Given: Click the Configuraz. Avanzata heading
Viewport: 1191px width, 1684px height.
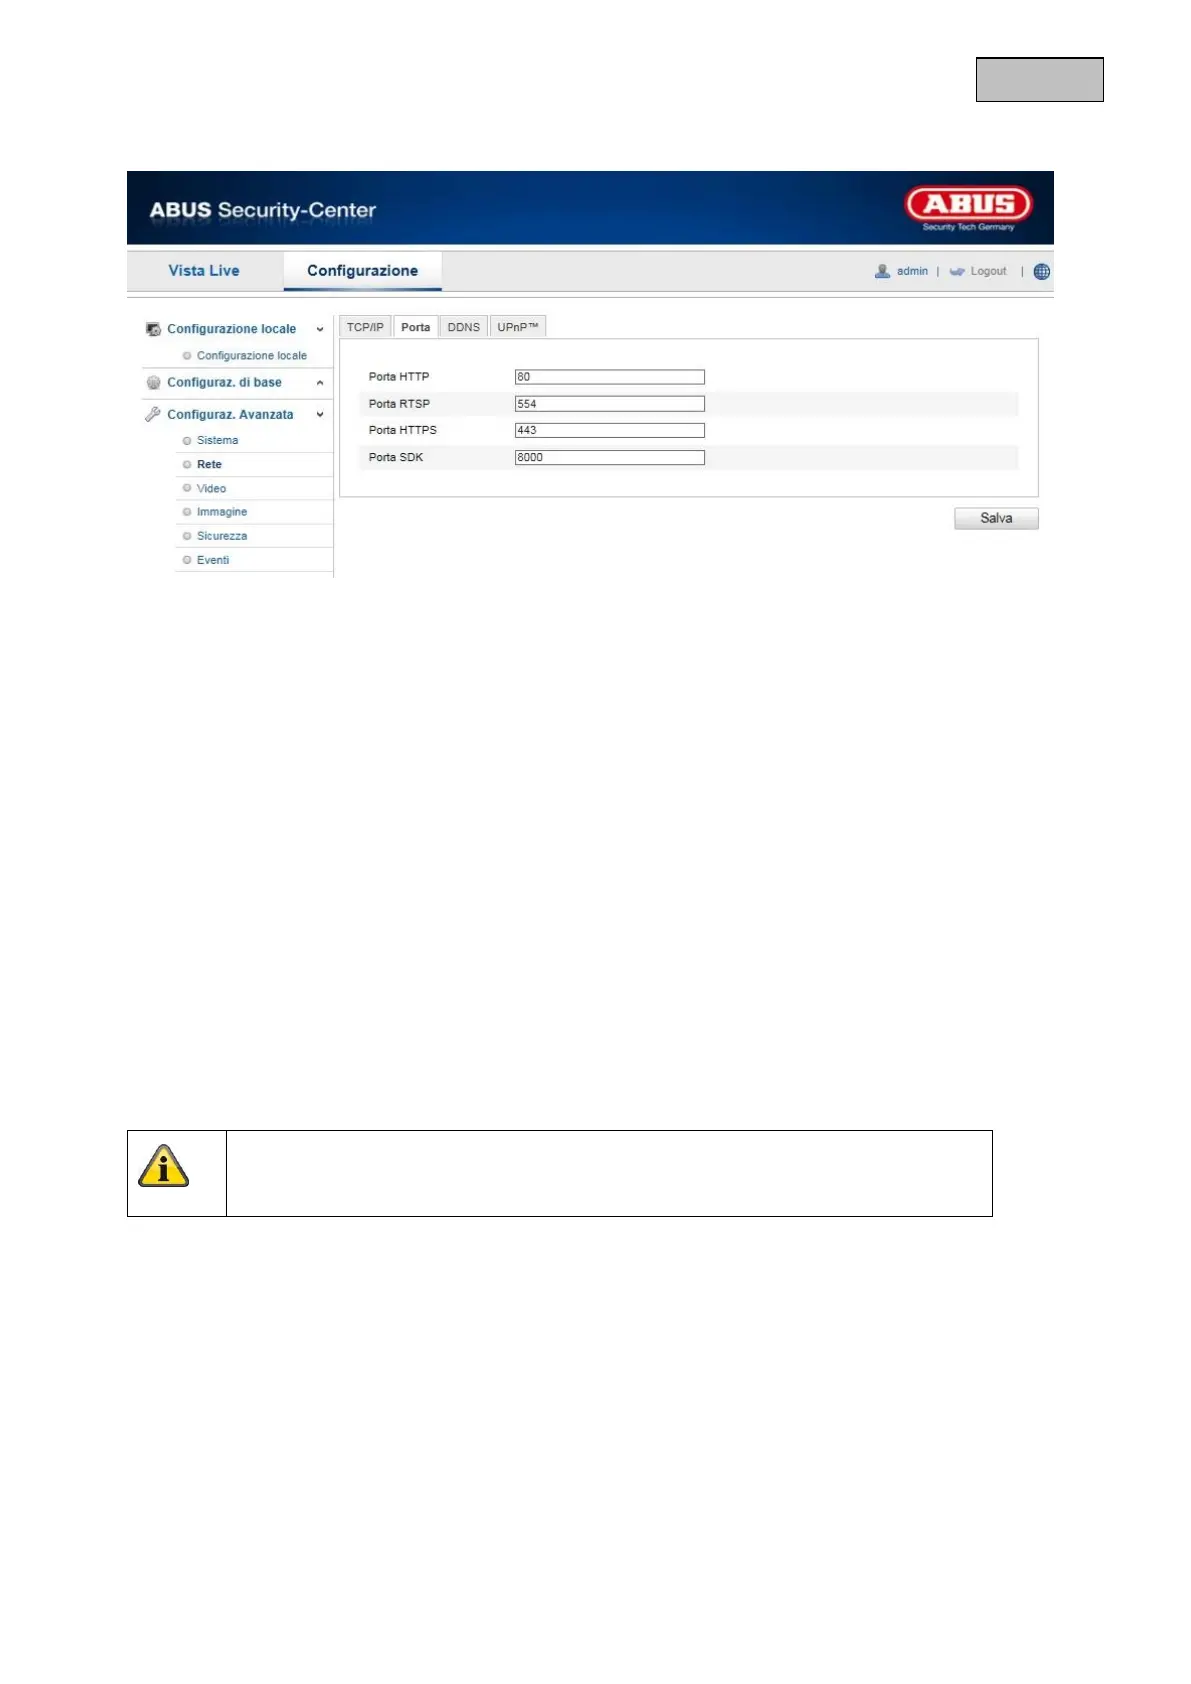Looking at the screenshot, I should tap(230, 414).
